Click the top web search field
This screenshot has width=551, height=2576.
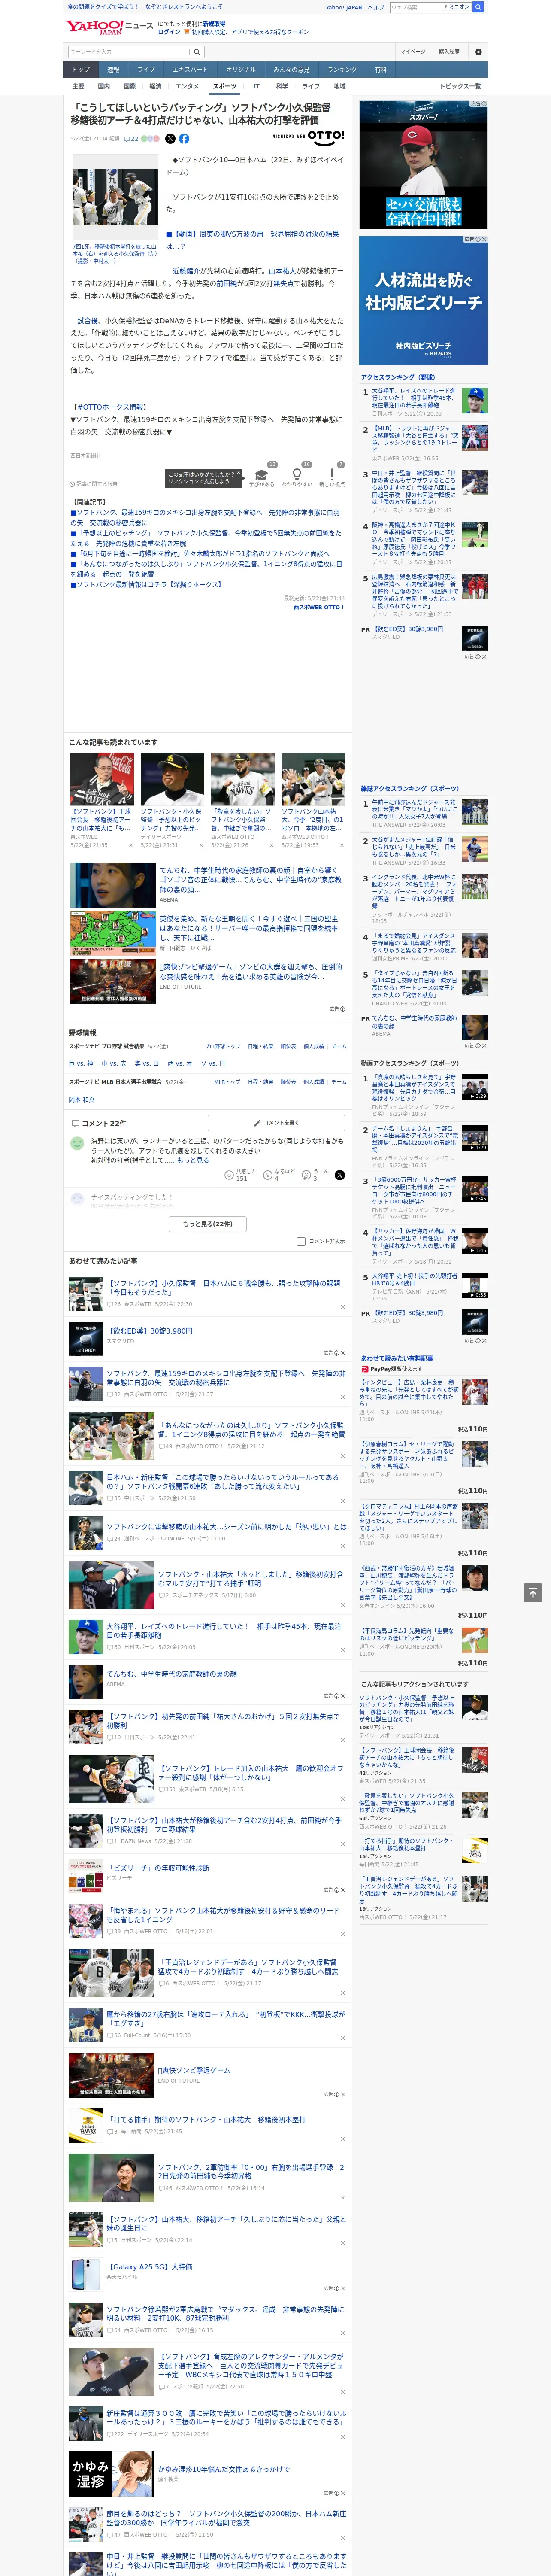pos(416,7)
